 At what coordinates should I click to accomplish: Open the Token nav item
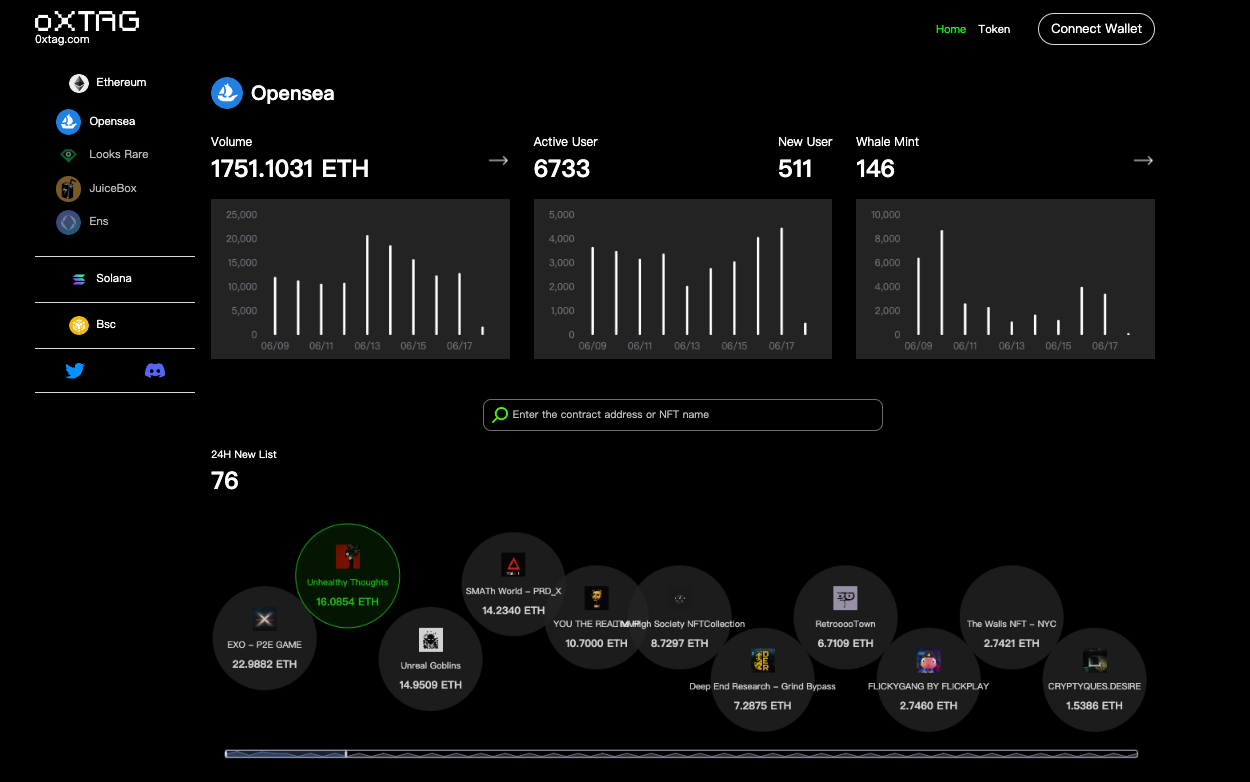(x=994, y=29)
